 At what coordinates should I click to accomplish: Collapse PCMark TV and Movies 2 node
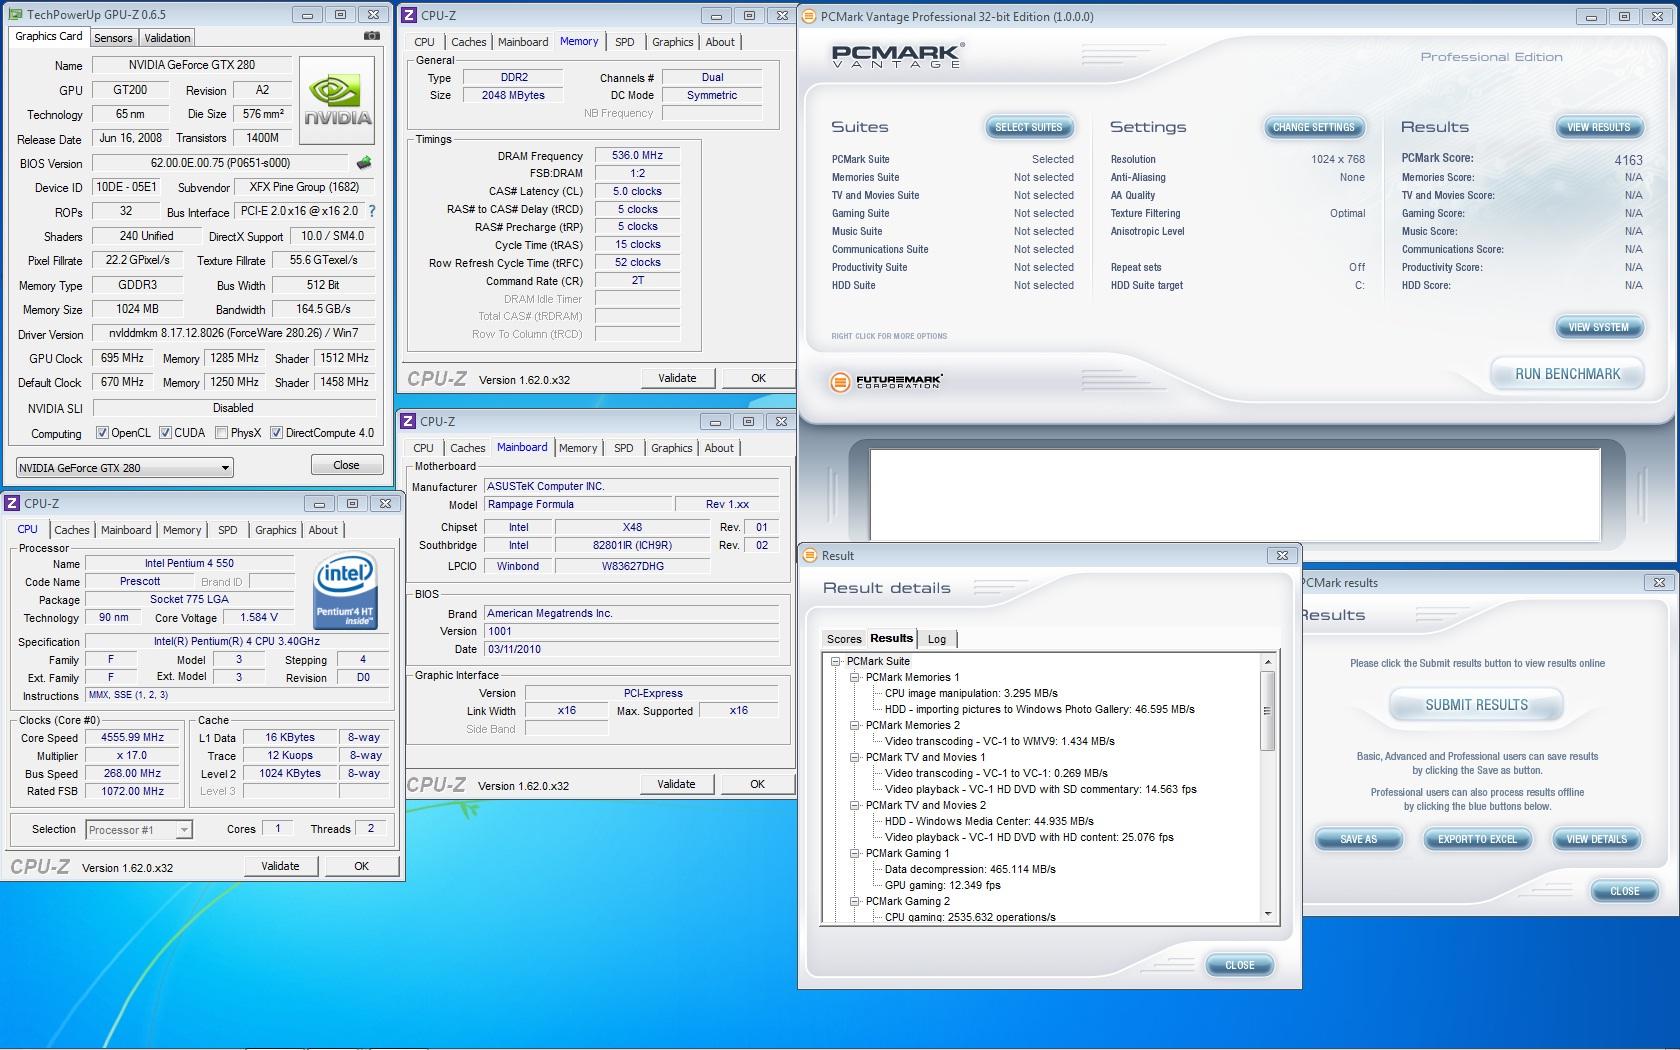coord(855,805)
